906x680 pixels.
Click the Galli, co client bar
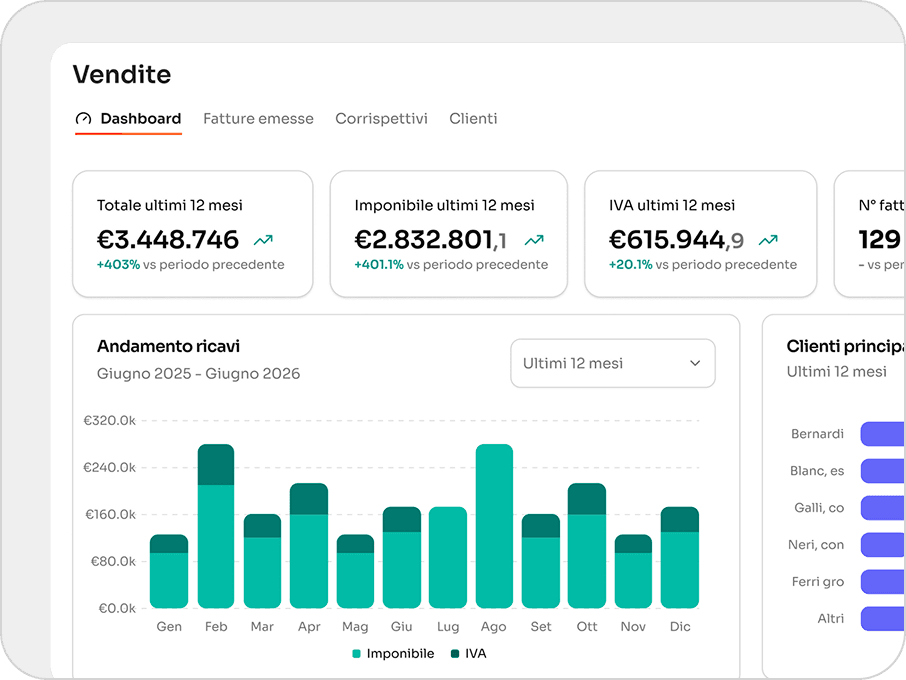(883, 508)
